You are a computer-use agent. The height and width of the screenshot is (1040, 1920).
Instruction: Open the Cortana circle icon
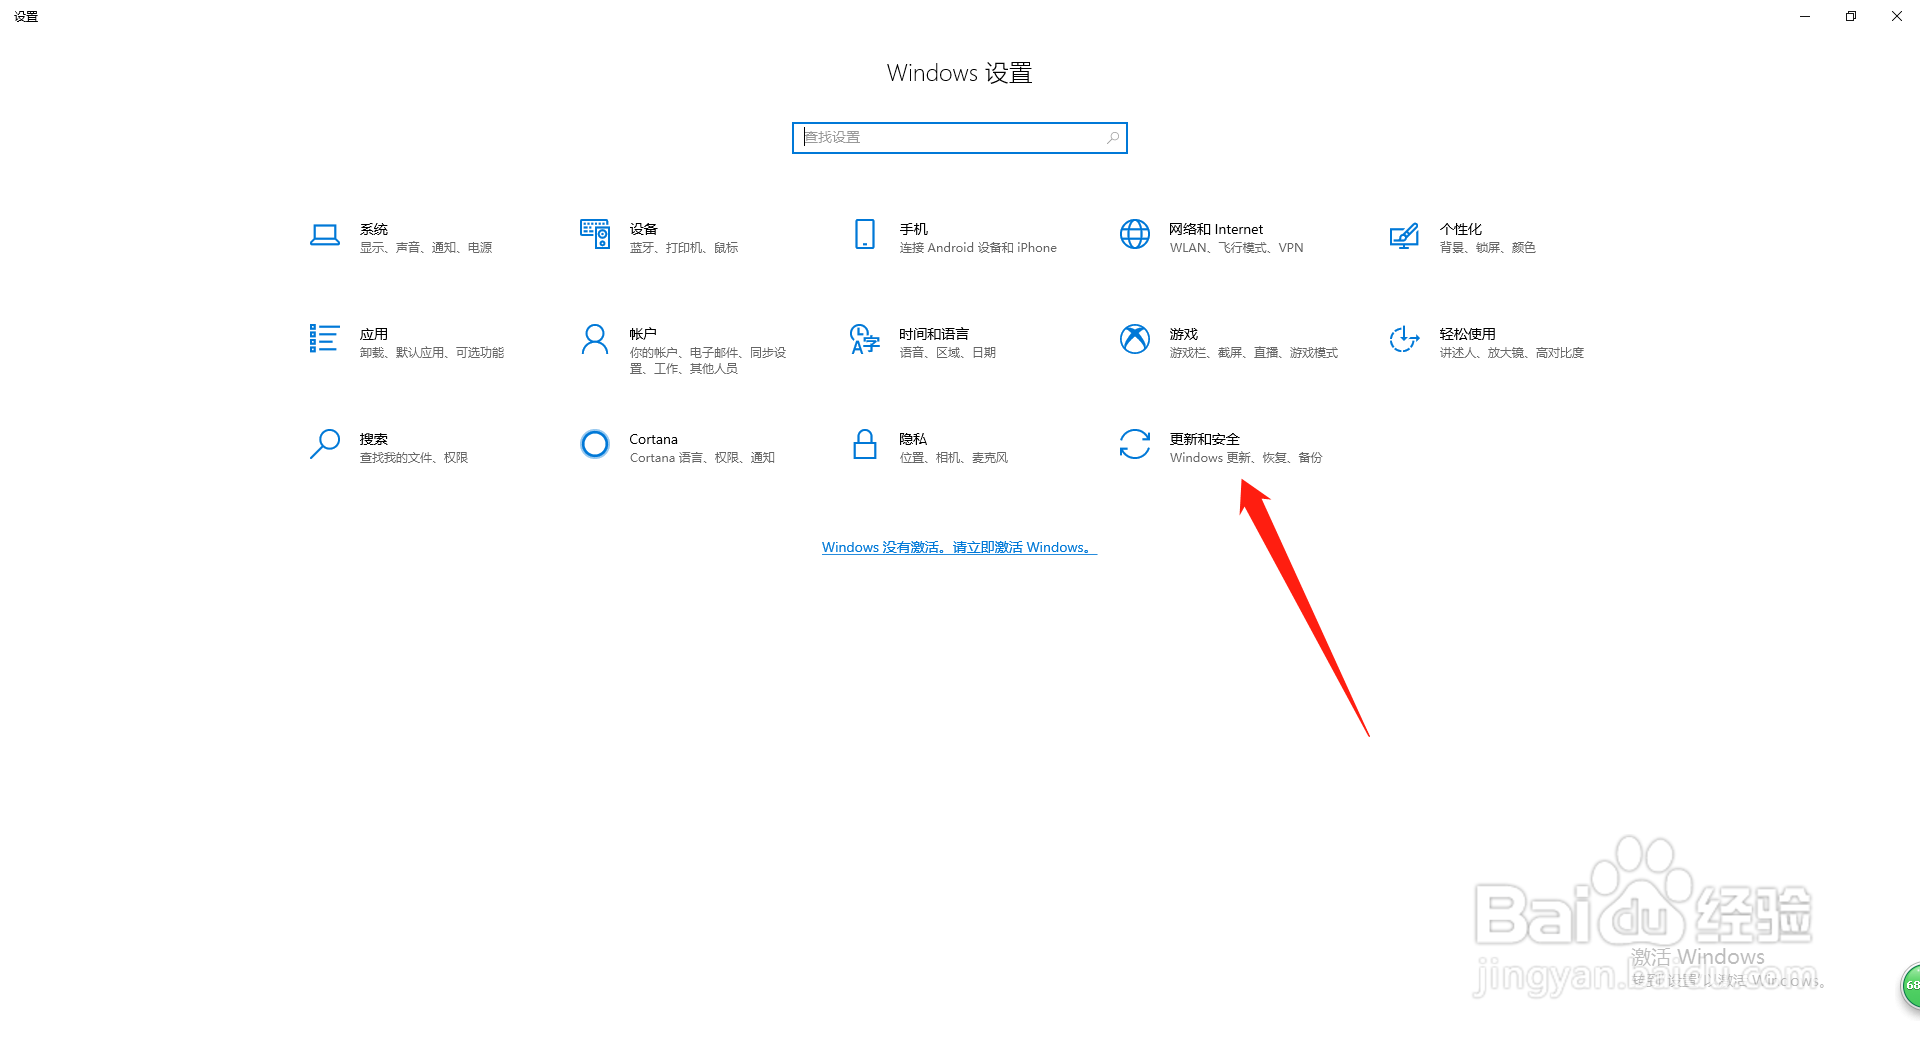[x=595, y=444]
